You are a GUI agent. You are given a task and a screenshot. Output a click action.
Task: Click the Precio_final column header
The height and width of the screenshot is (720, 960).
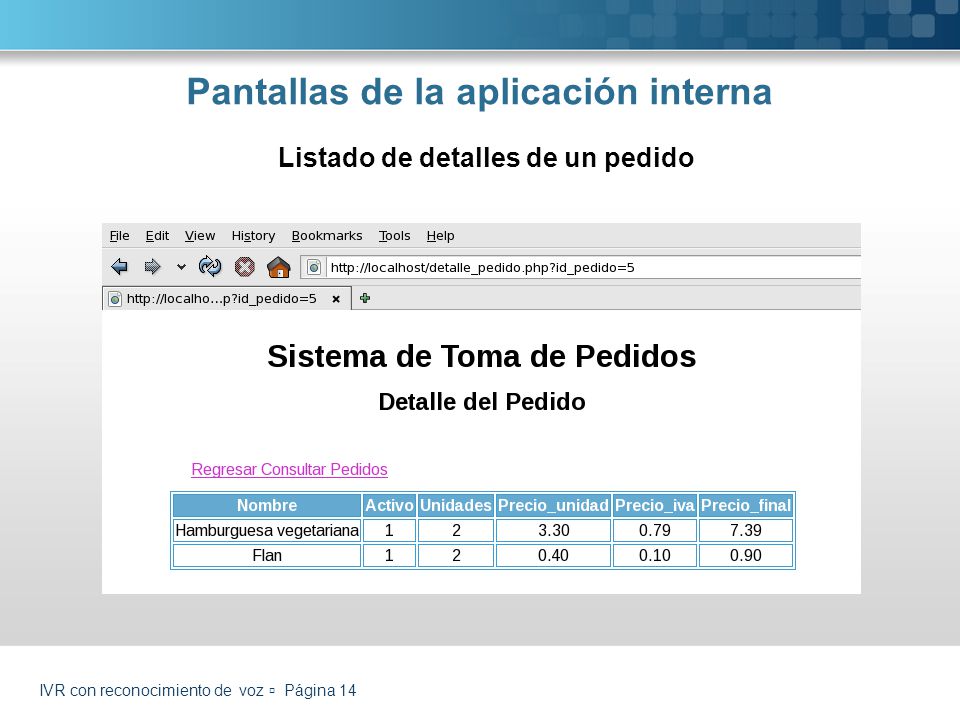[x=746, y=506]
